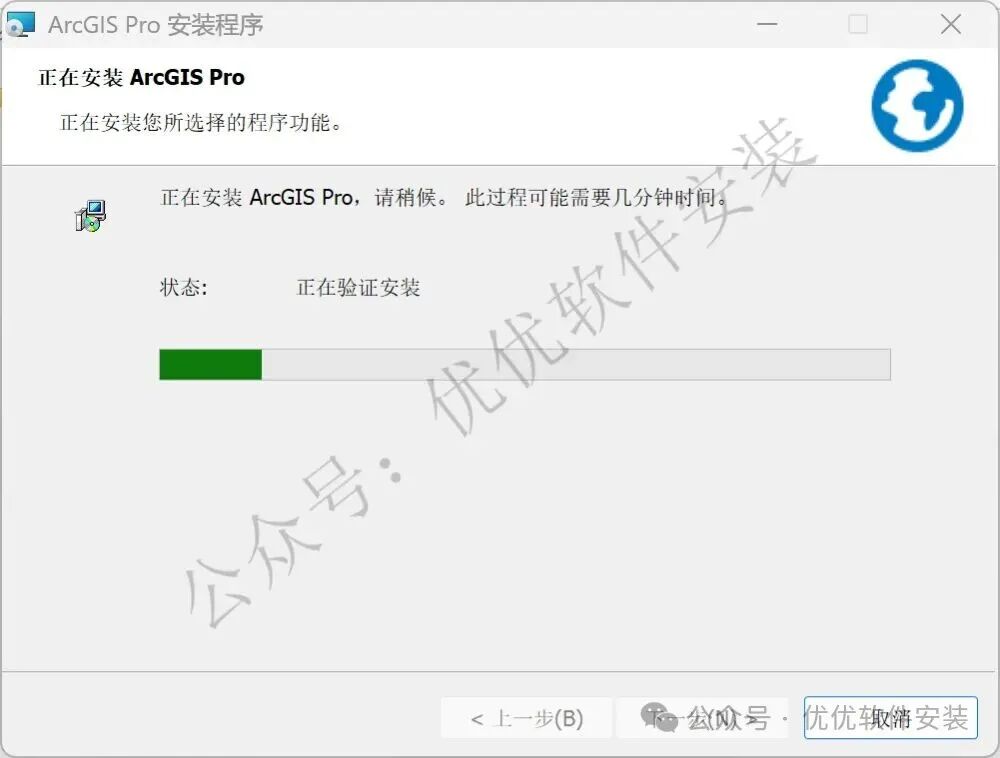
Task: Click the ArcGIS Pro globe logo
Action: (x=917, y=106)
